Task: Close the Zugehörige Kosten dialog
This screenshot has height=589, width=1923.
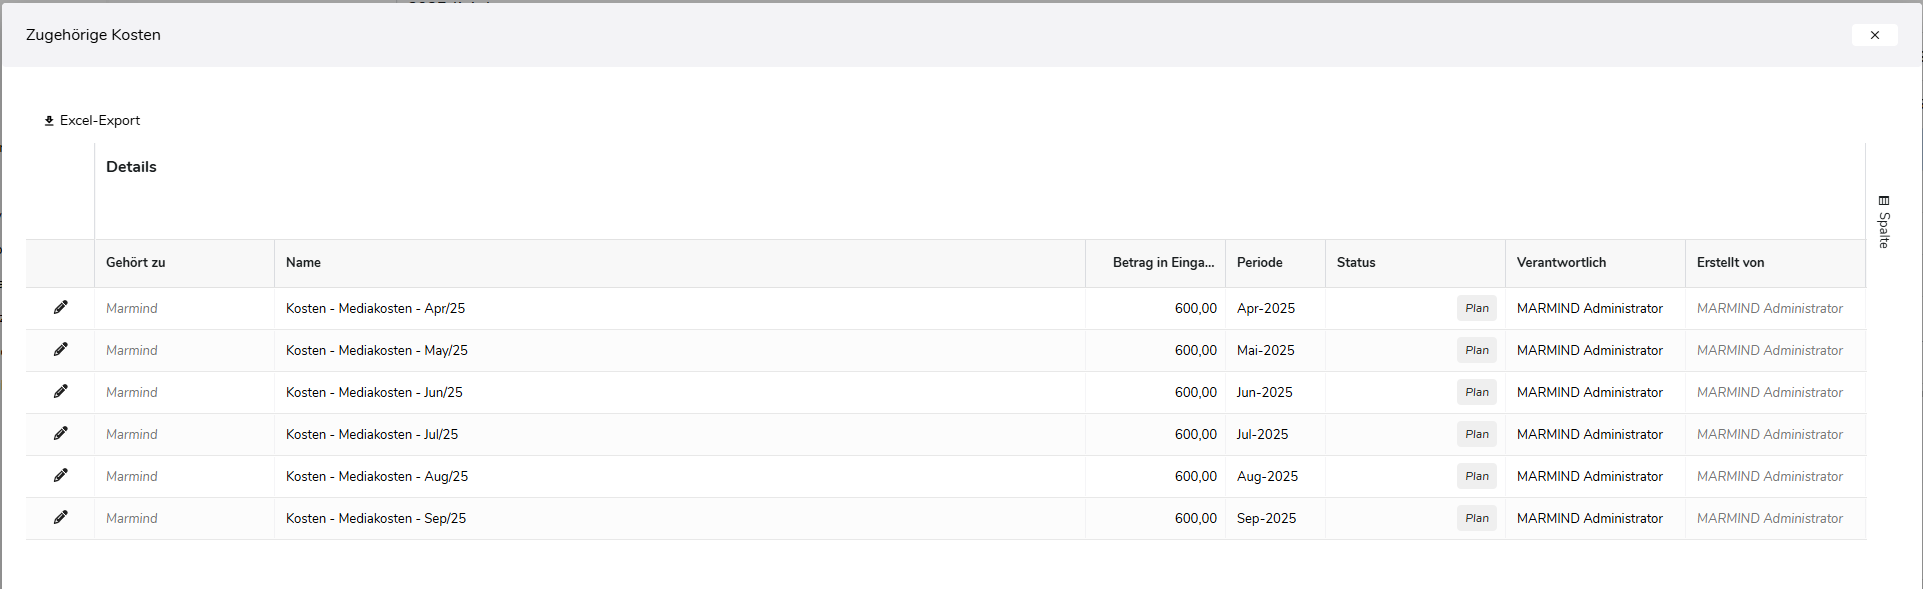Action: point(1874,35)
